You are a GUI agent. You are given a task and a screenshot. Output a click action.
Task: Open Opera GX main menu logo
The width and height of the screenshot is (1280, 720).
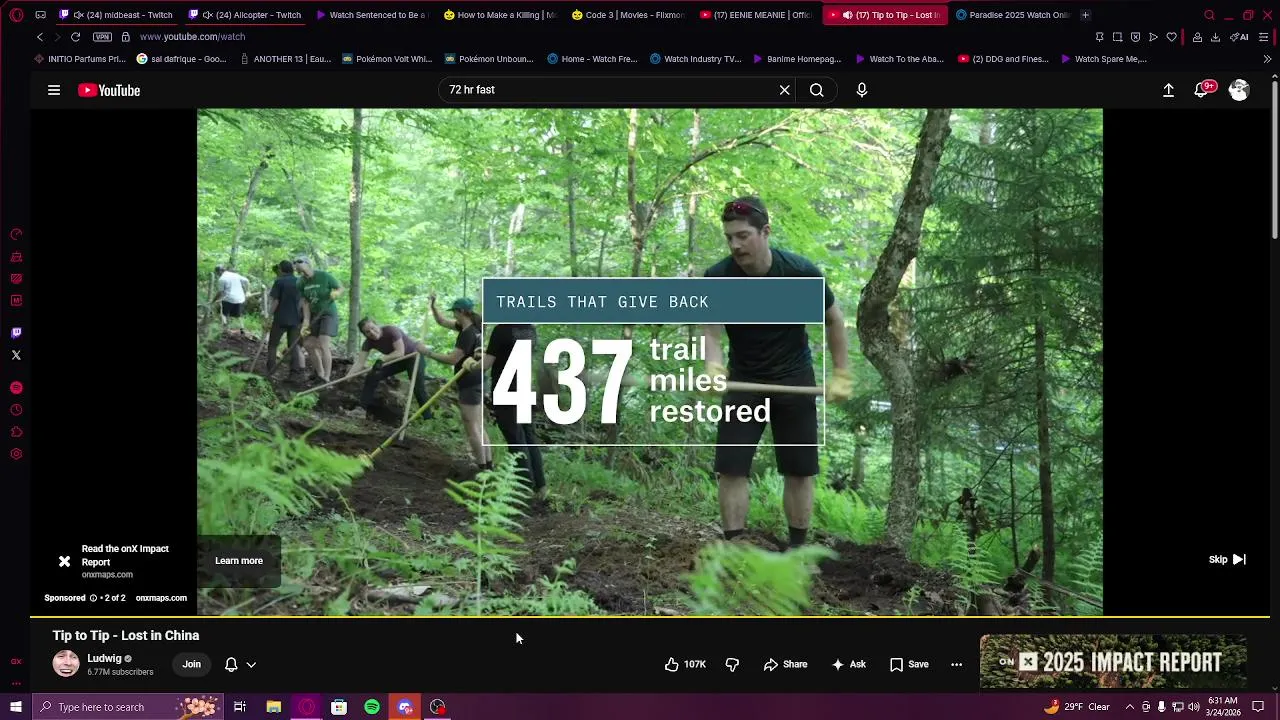(16, 15)
